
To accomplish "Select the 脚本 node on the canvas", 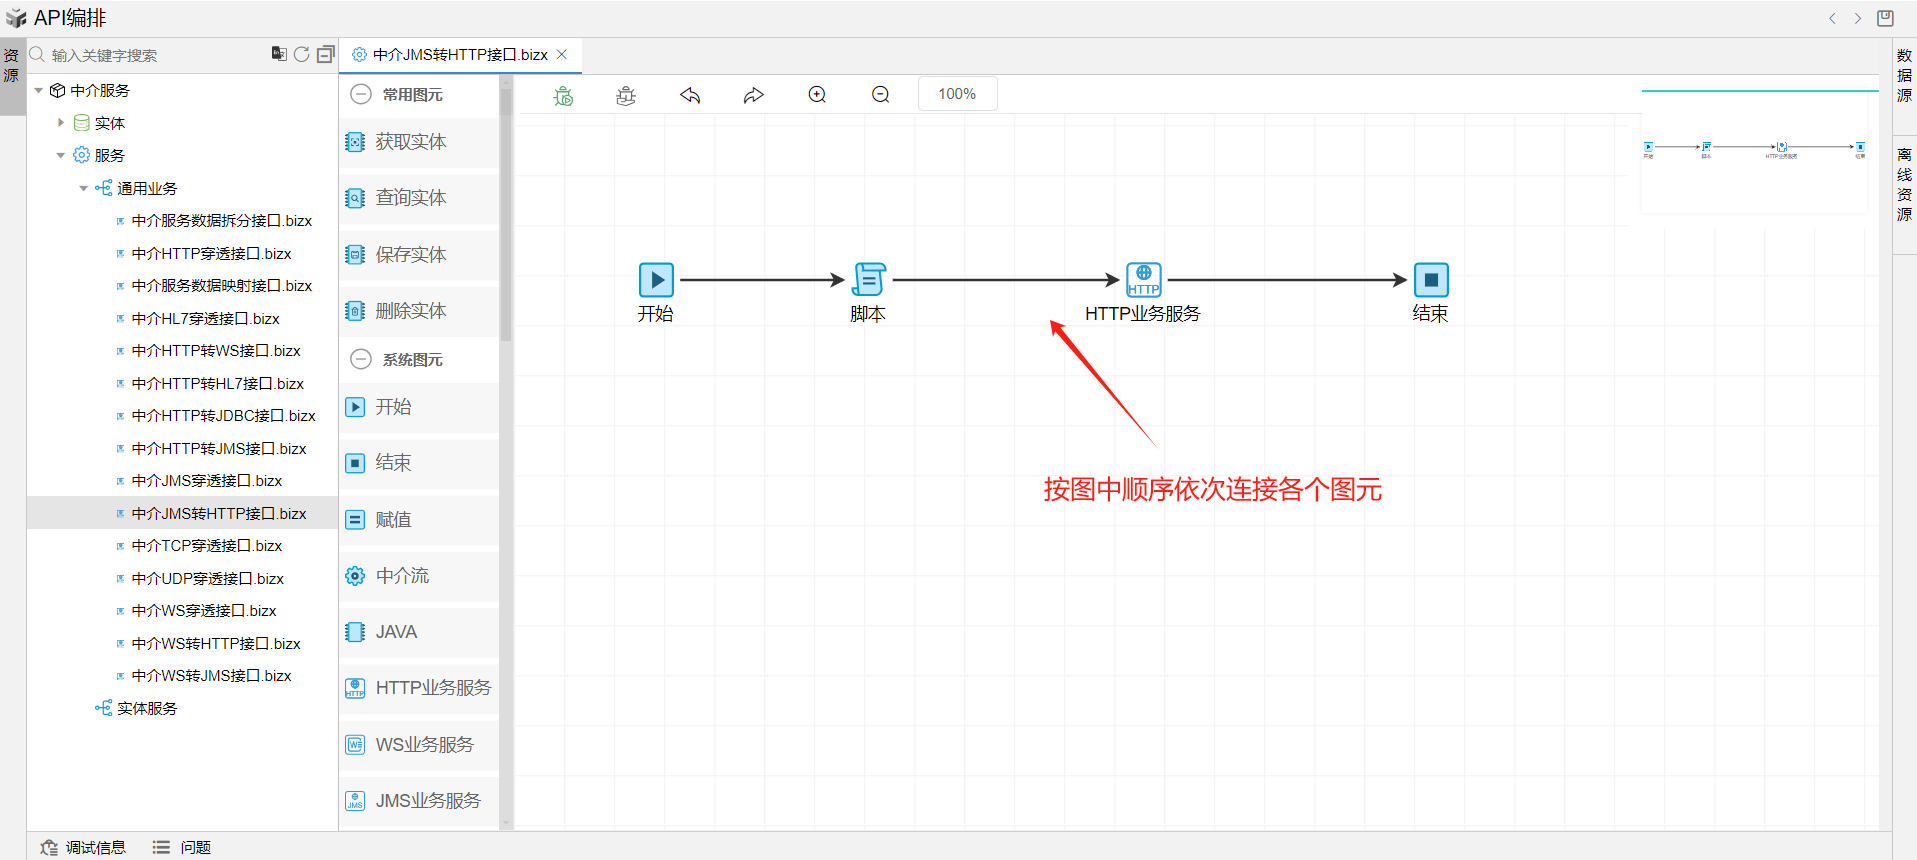I will coord(868,280).
